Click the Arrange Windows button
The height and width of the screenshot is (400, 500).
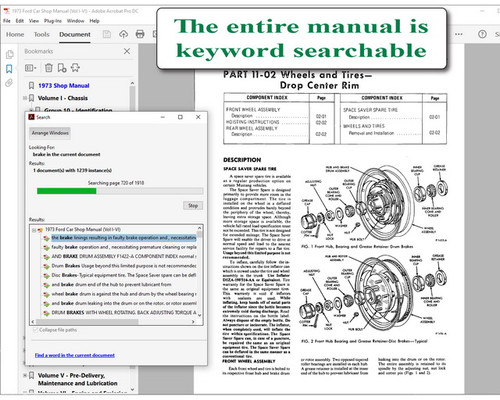click(x=50, y=133)
